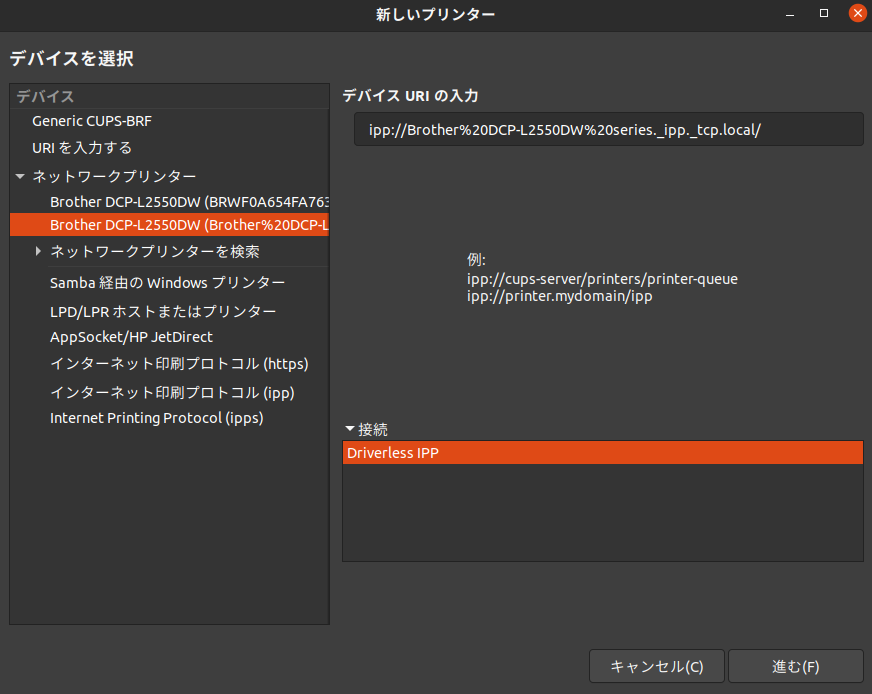Select LPD/LPR ホストまたはプリンター
872x694 pixels.
[163, 311]
